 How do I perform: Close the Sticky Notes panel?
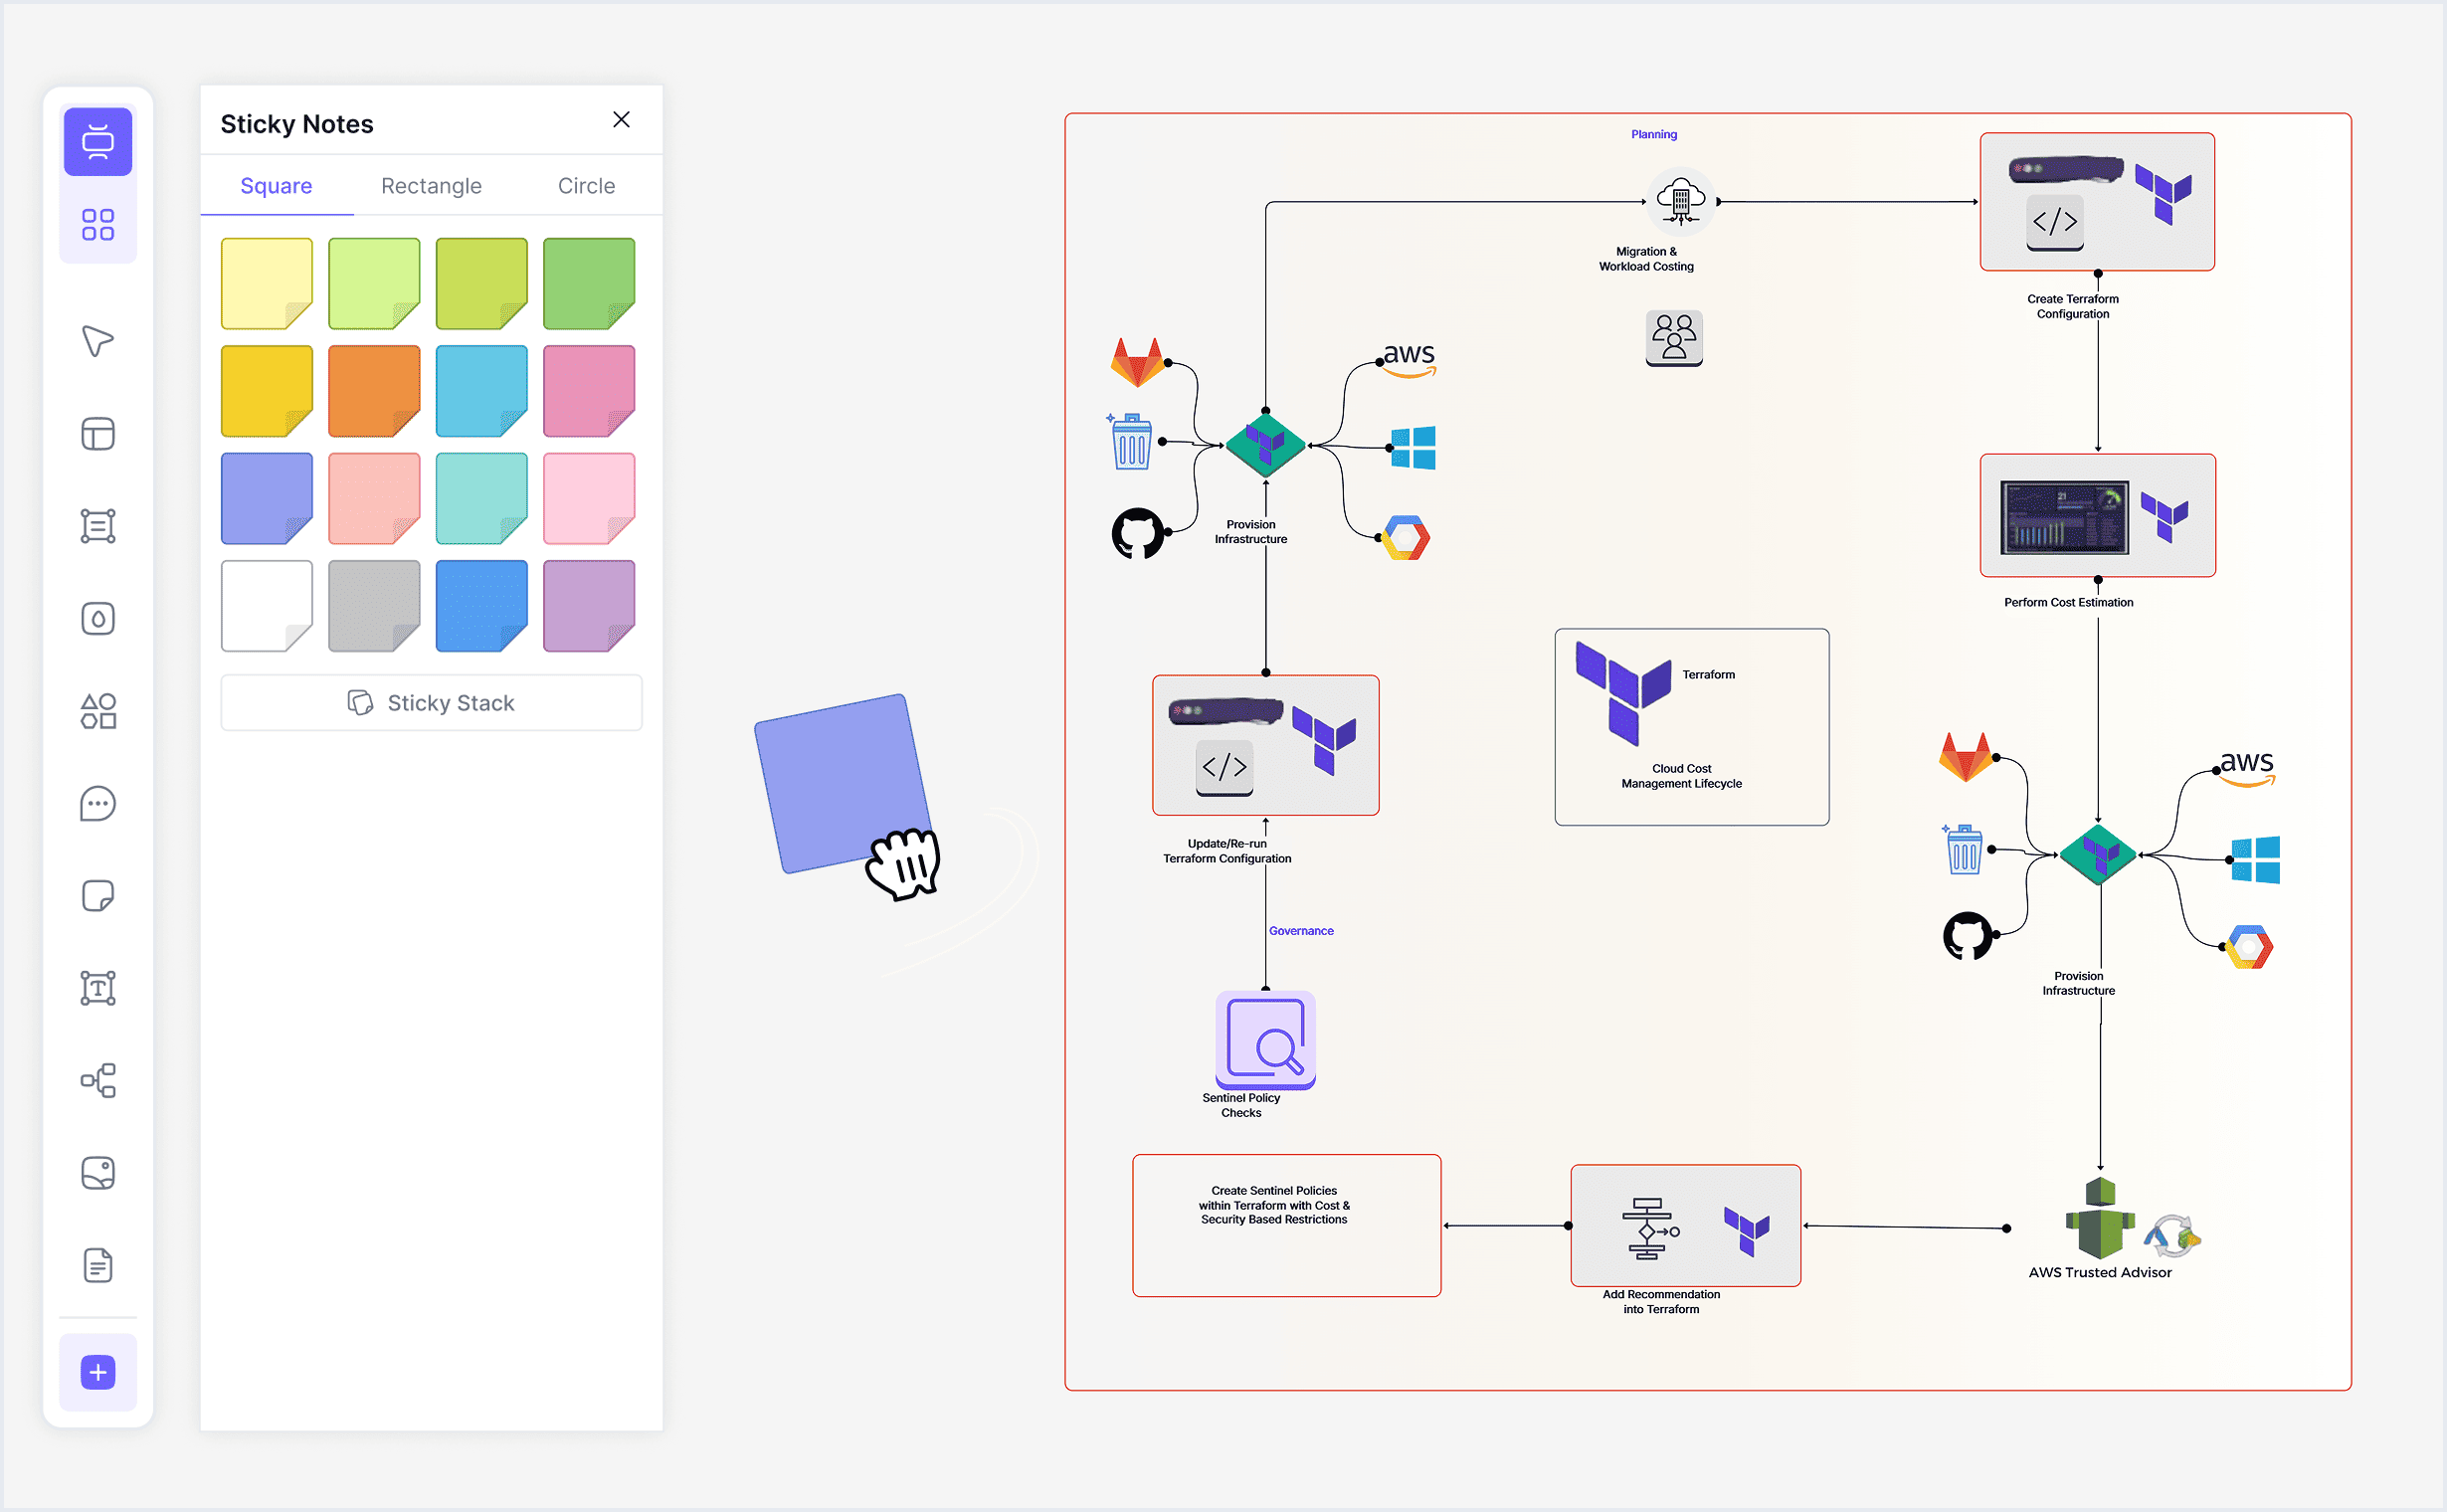click(x=621, y=120)
